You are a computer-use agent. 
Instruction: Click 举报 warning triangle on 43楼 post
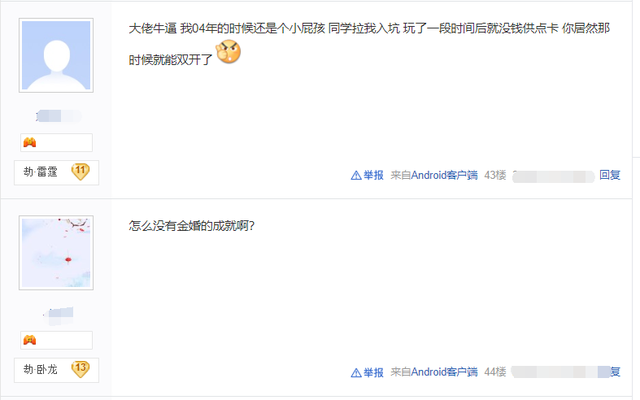coord(356,176)
